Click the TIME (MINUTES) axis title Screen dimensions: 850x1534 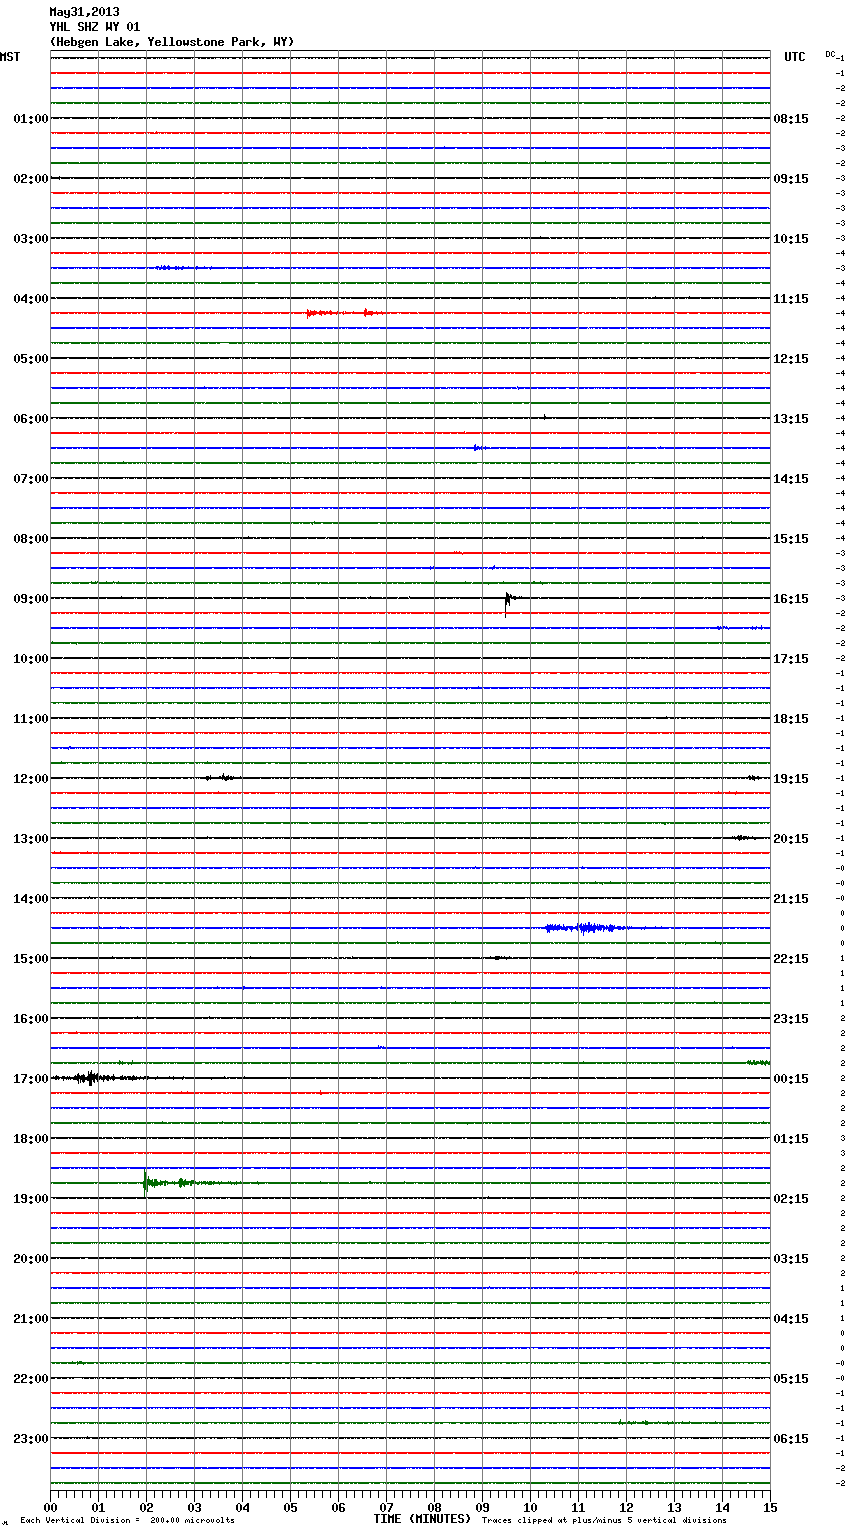click(422, 1519)
